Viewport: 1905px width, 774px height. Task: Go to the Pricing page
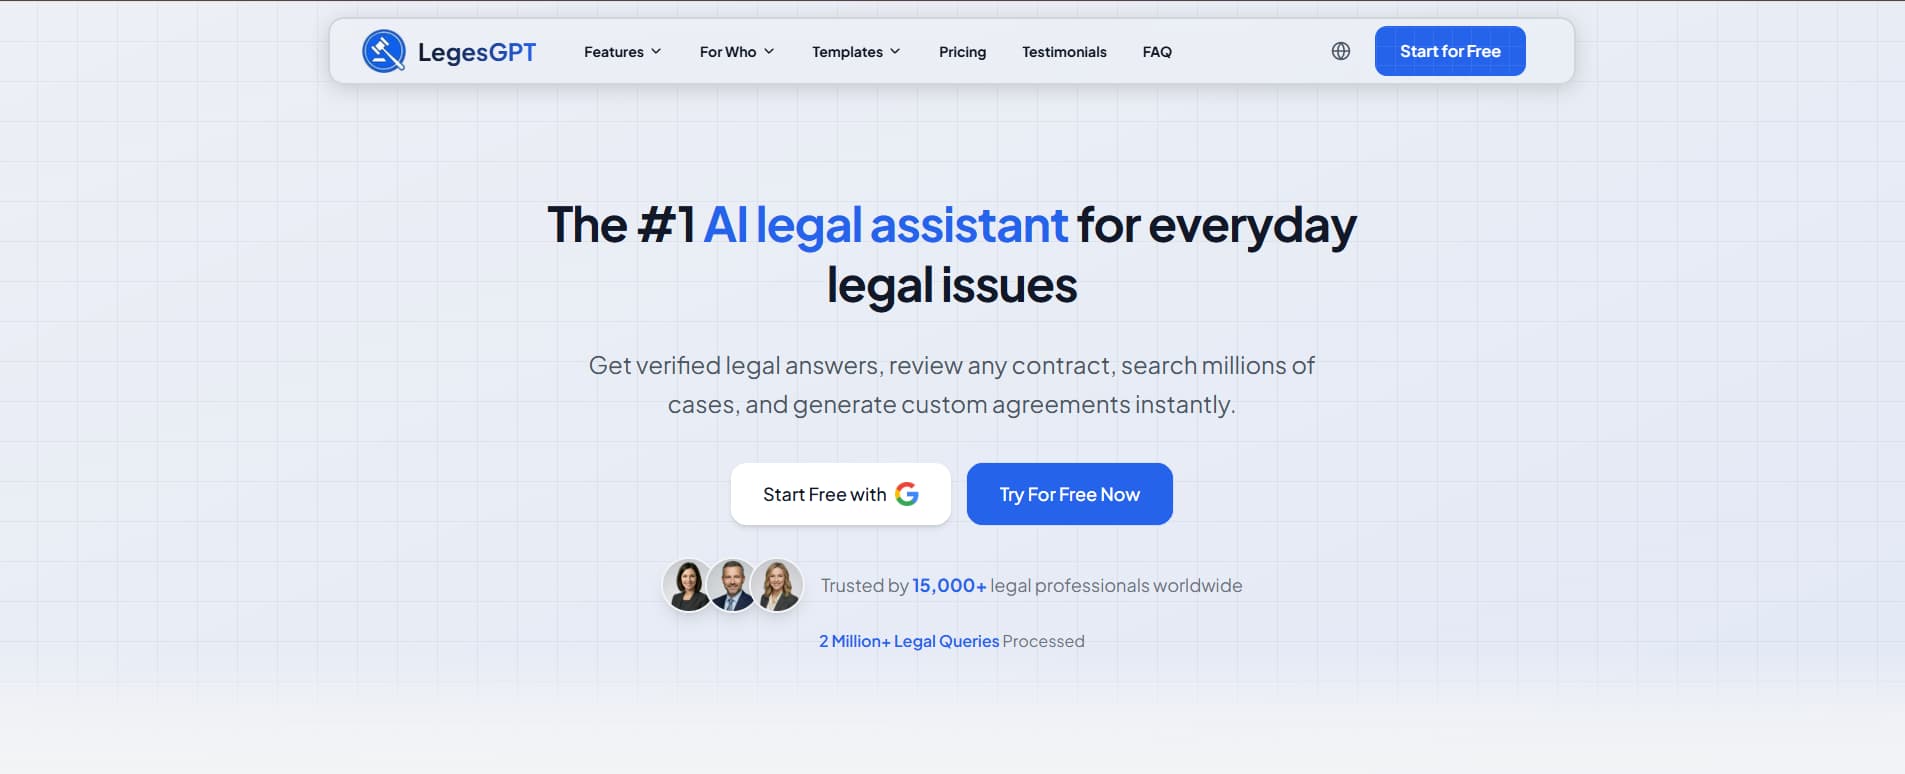tap(962, 51)
